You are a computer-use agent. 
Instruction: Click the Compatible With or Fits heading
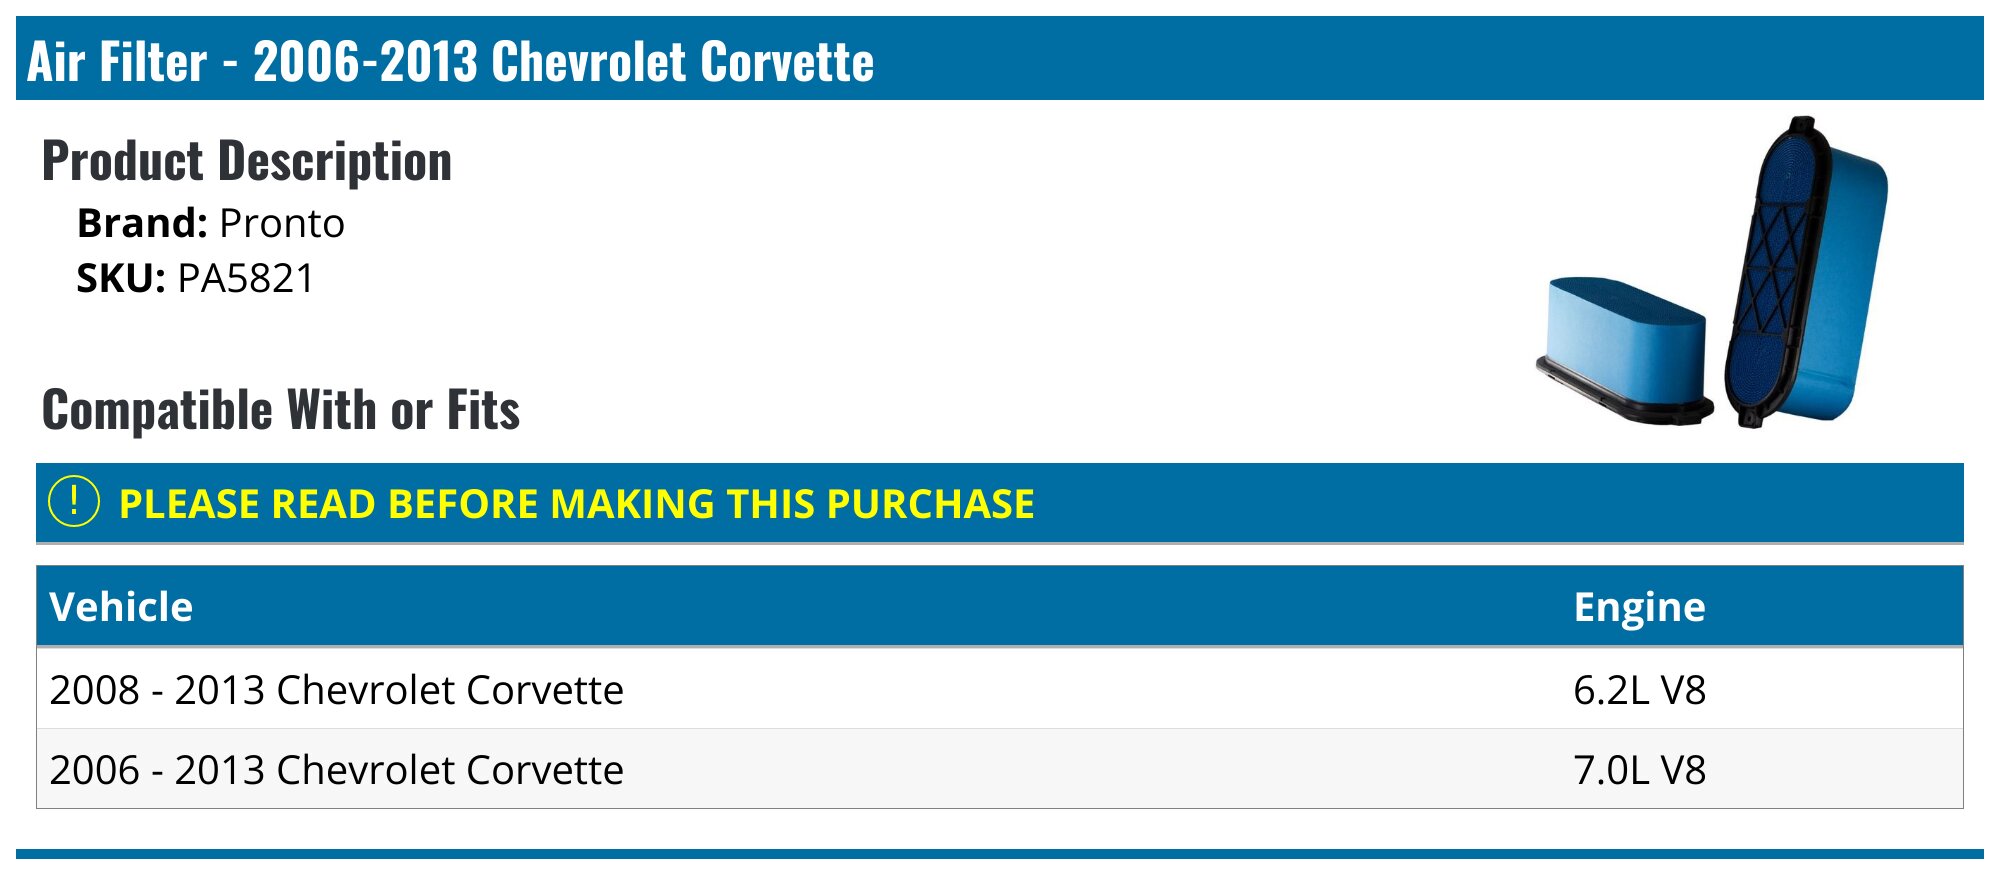281,410
